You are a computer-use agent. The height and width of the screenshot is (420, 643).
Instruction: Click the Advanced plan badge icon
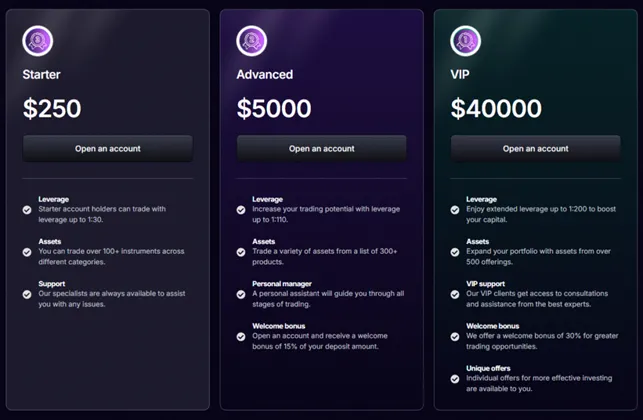pyautogui.click(x=252, y=41)
